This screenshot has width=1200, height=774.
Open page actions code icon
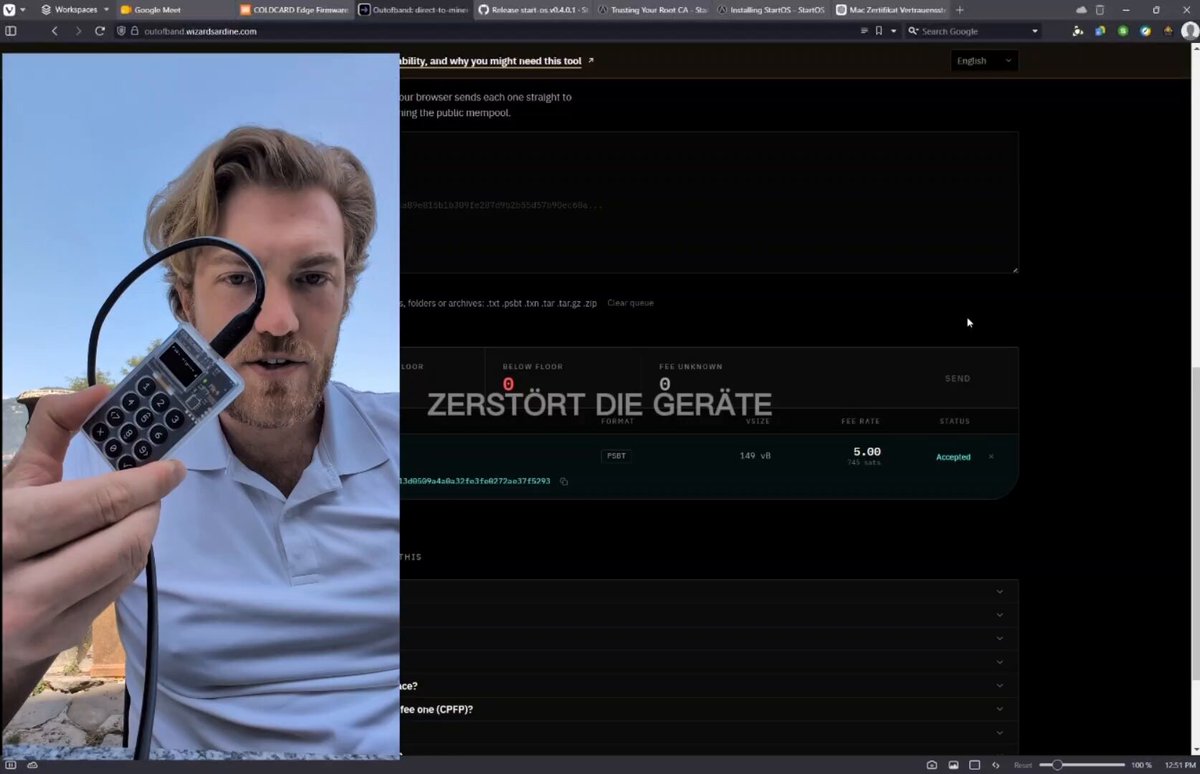[996, 765]
